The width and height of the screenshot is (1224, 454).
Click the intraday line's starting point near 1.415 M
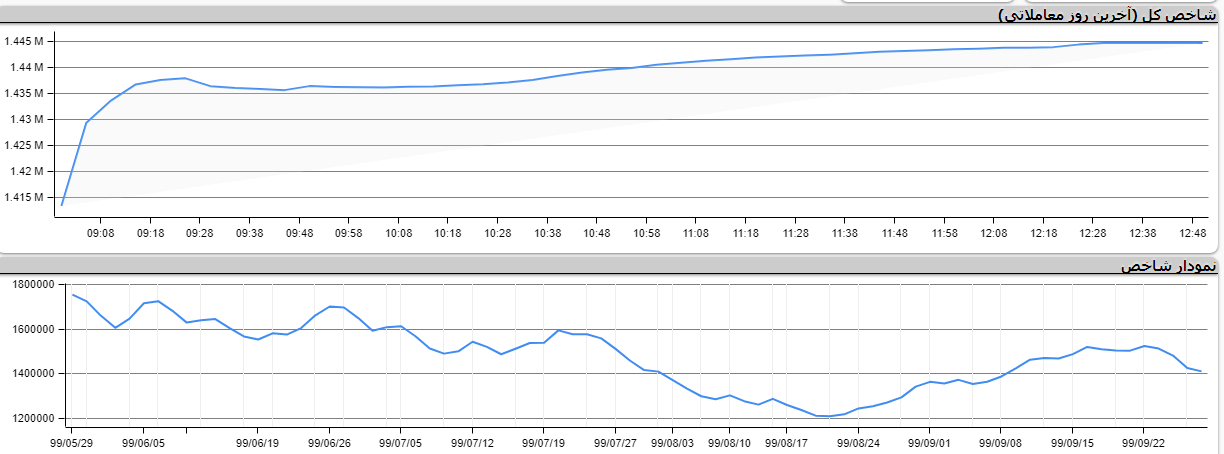62,204
